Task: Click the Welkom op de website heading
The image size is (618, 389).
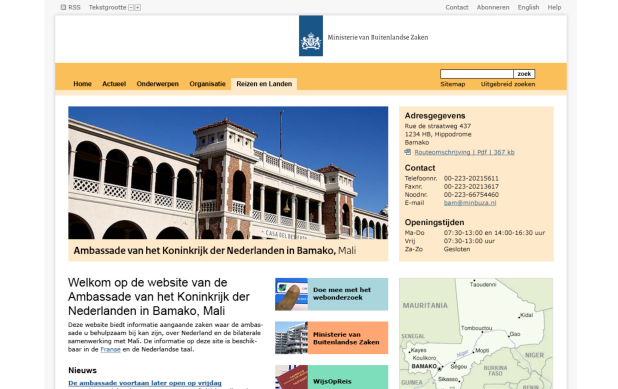Action: (x=158, y=297)
